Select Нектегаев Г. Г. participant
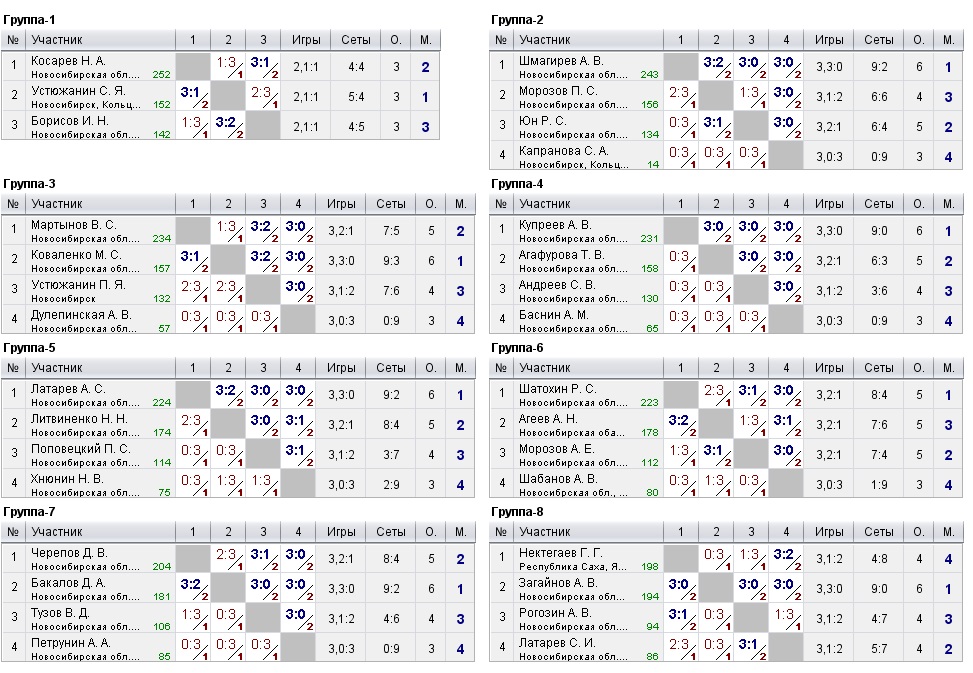 [561, 553]
